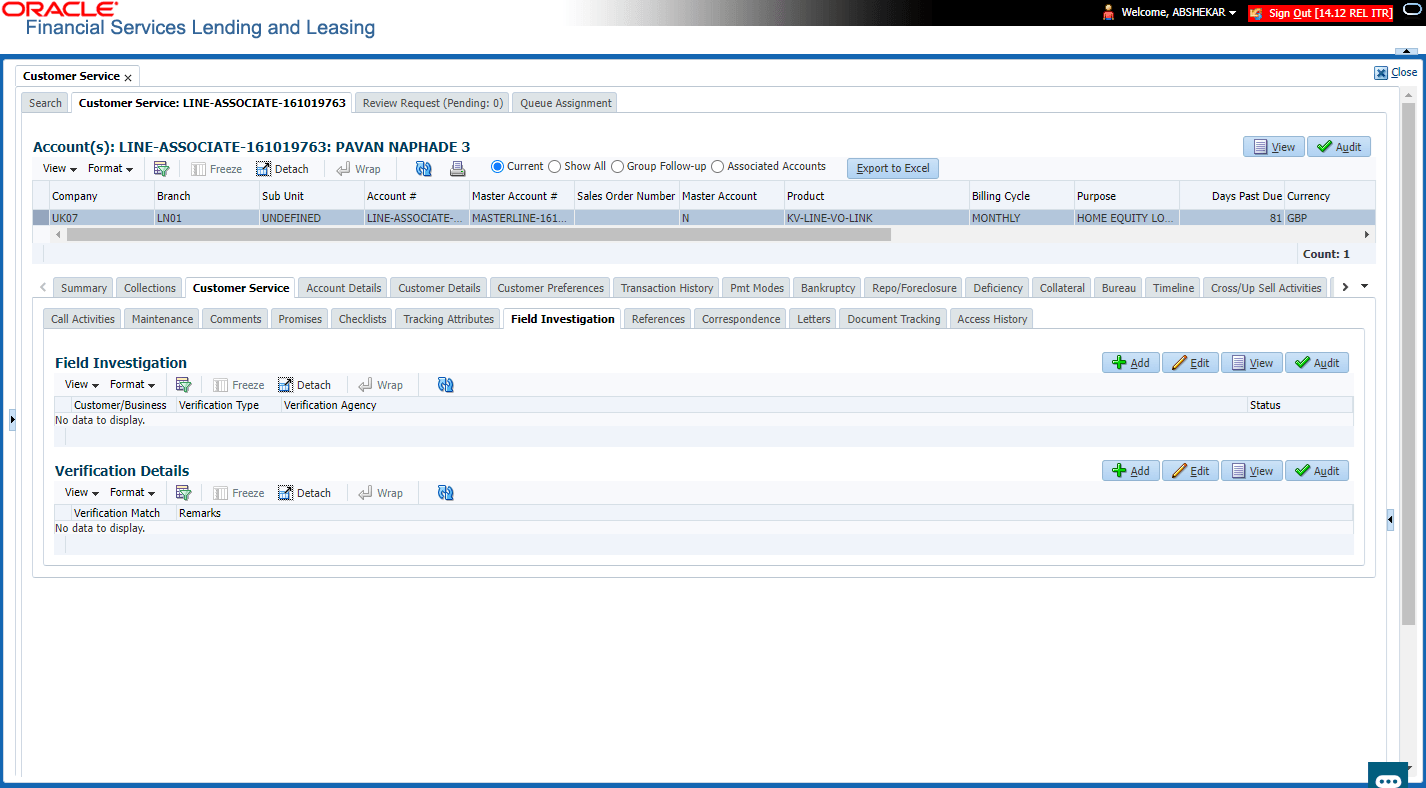Select the Show All radio button

[x=555, y=167]
